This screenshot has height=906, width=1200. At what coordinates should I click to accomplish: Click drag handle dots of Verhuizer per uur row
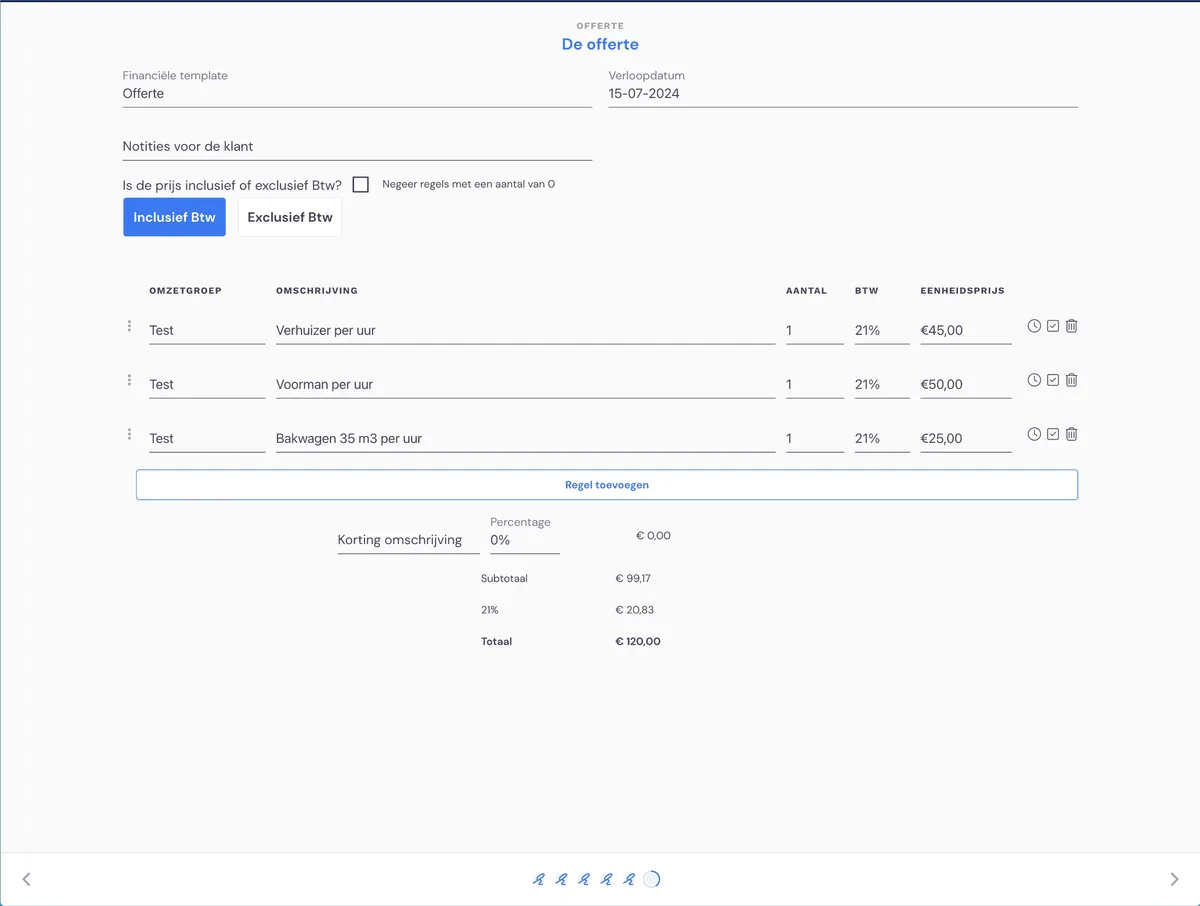[129, 326]
